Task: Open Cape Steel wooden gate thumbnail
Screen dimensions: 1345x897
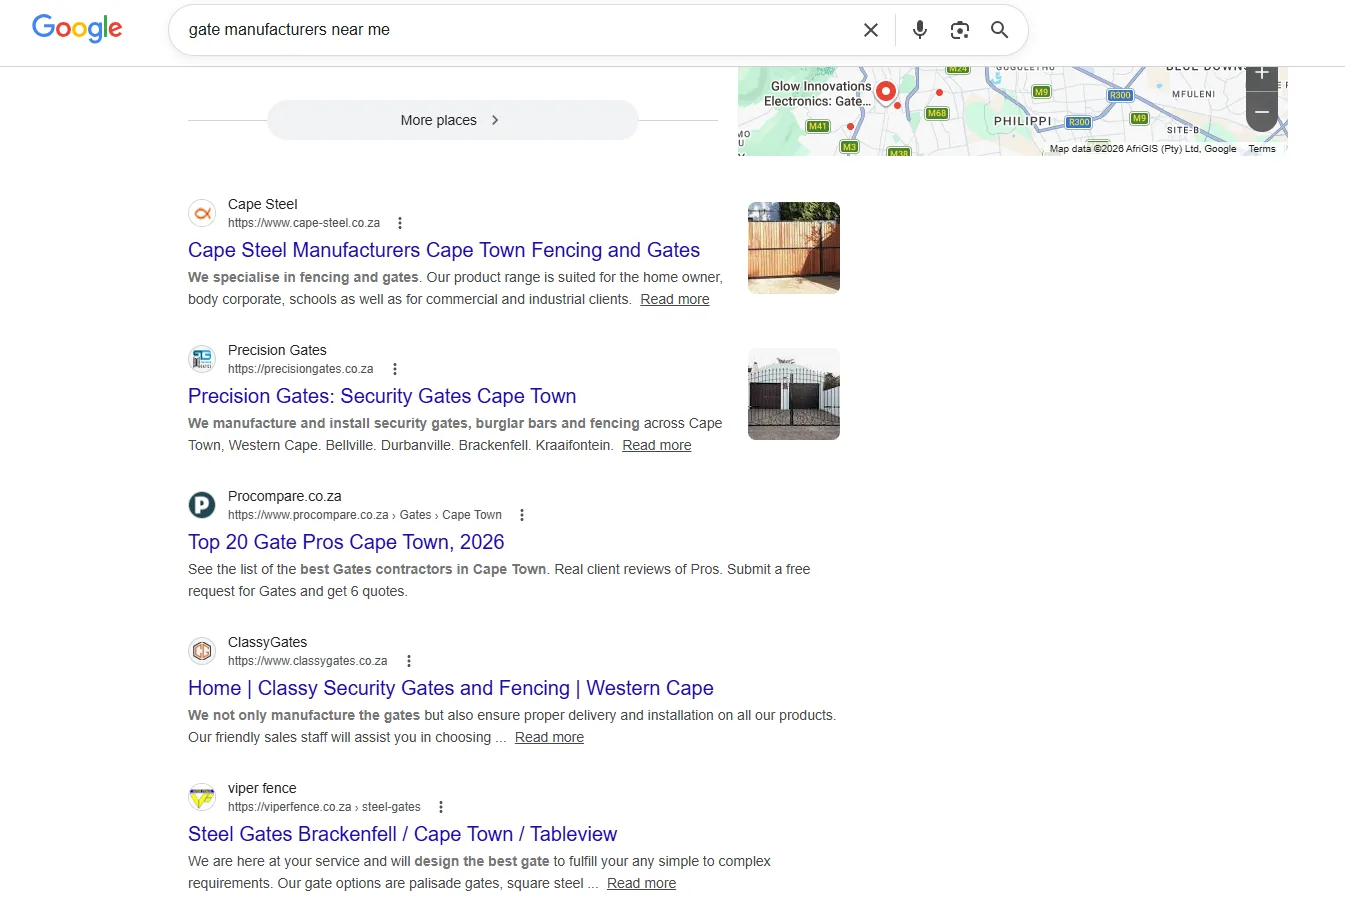Action: pyautogui.click(x=794, y=248)
